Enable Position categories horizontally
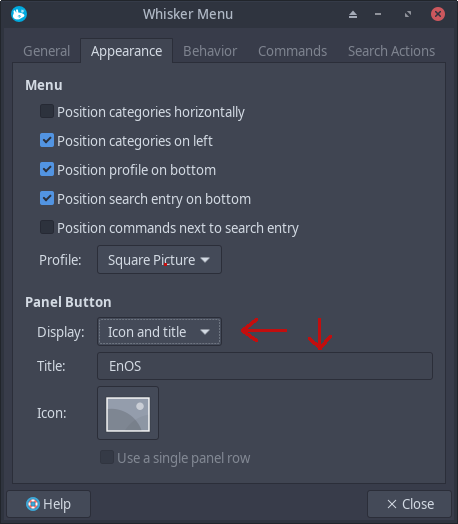Viewport: 458px width, 524px height. point(47,111)
